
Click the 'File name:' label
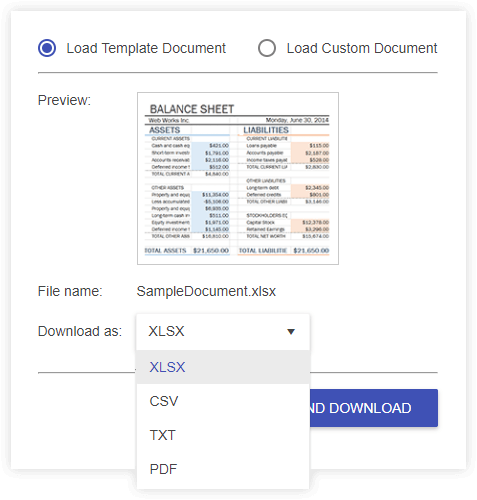70,291
